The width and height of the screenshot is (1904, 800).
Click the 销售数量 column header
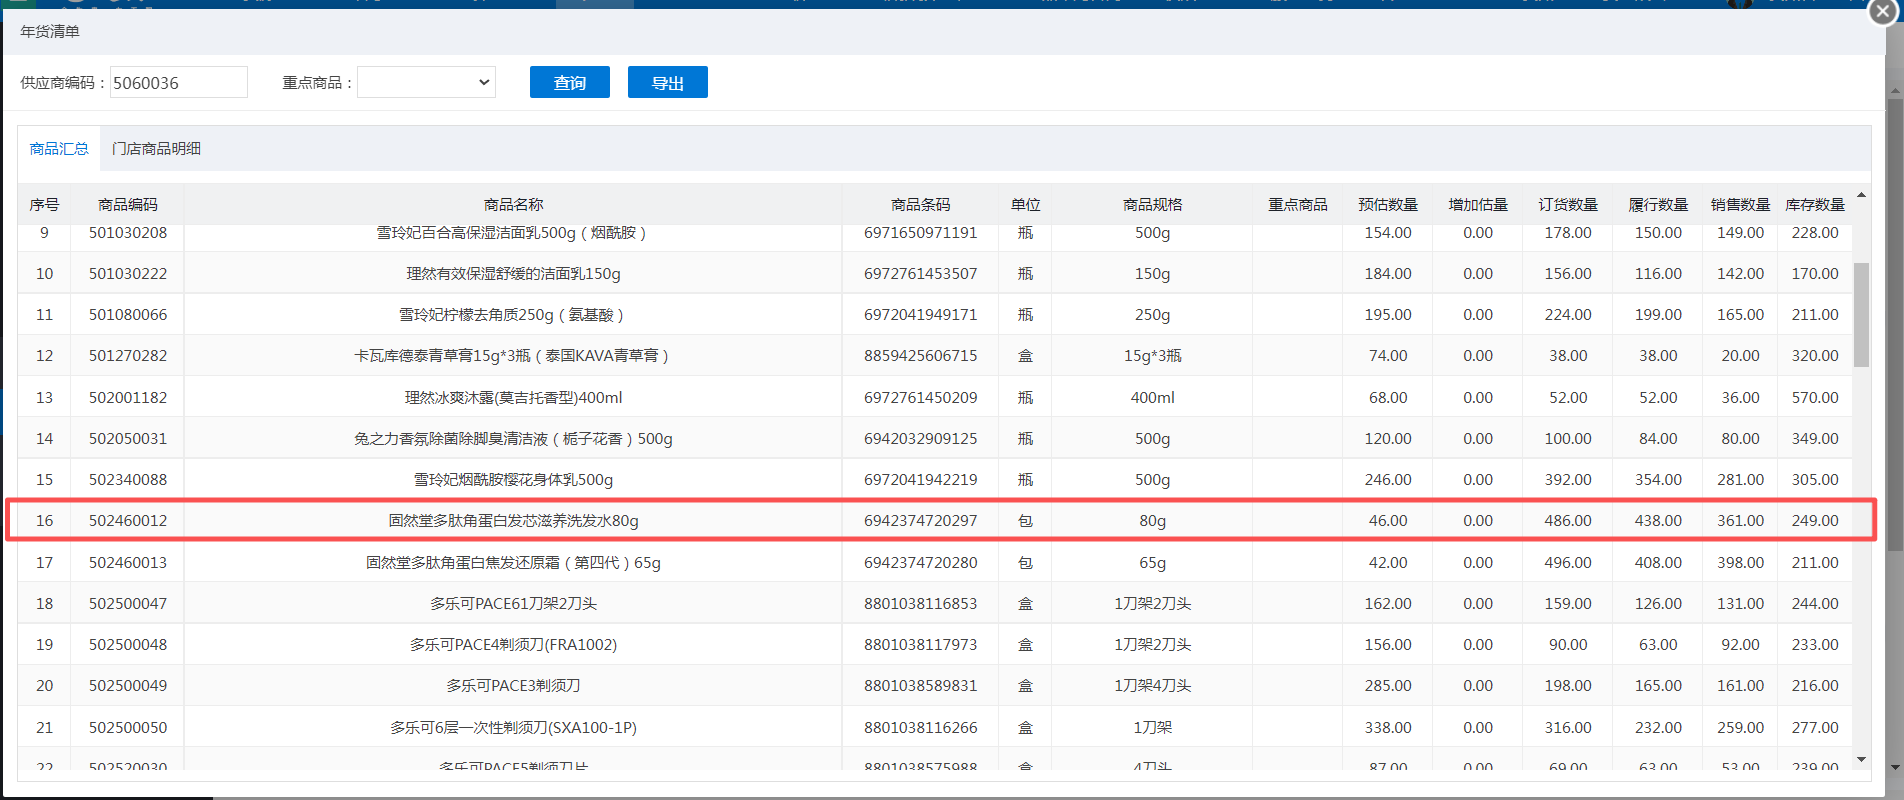tap(1739, 205)
